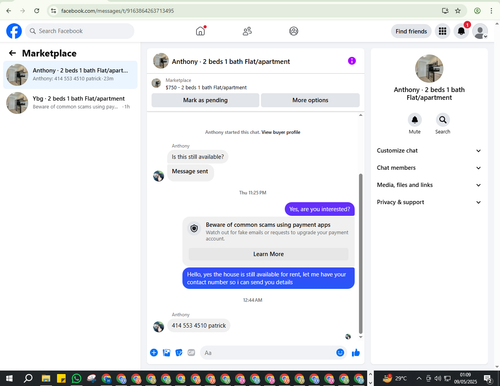Click the Facebook logo
This screenshot has height=386, width=500.
14,31
